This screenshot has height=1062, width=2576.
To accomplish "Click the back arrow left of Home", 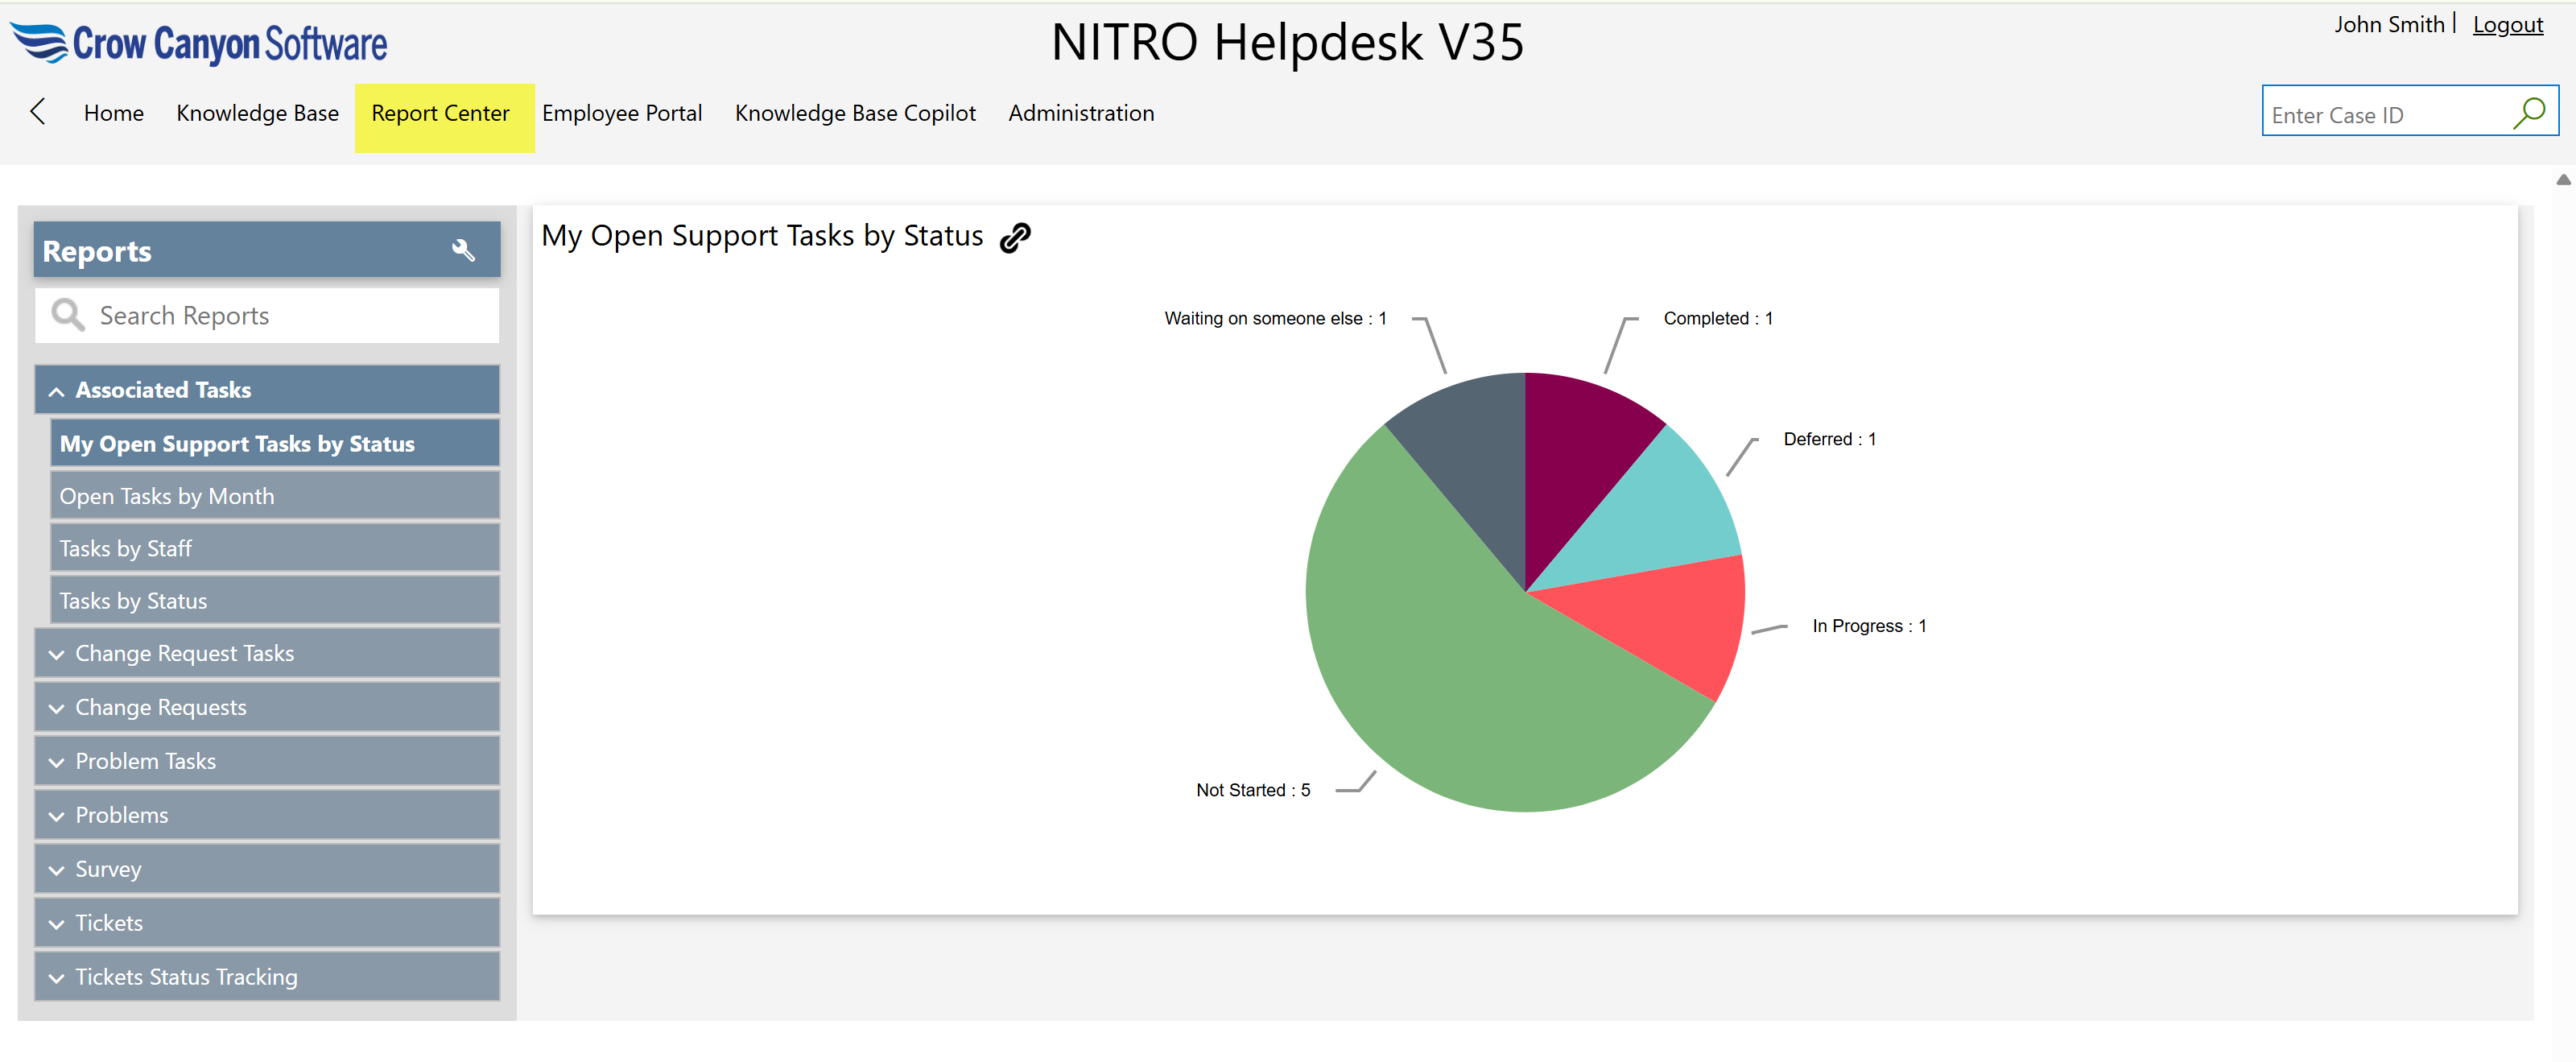I will [x=38, y=112].
